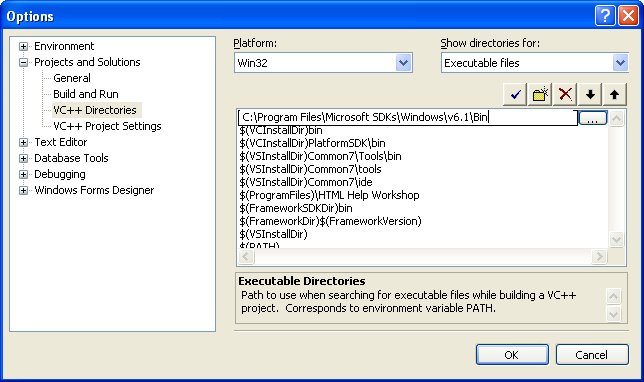Viewport: 644px width, 382px height.
Task: Click the horizontal scrollbar's left arrow
Action: tap(246, 257)
